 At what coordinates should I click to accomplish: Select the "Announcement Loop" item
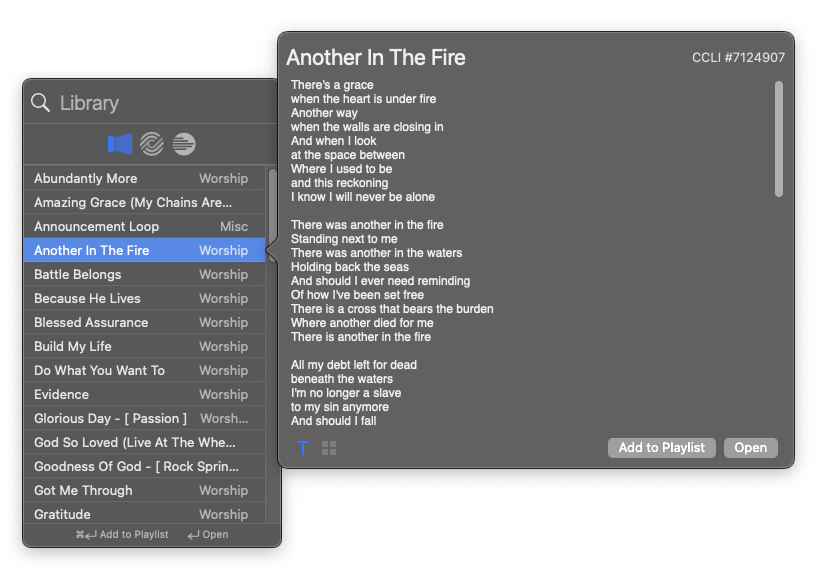(144, 227)
